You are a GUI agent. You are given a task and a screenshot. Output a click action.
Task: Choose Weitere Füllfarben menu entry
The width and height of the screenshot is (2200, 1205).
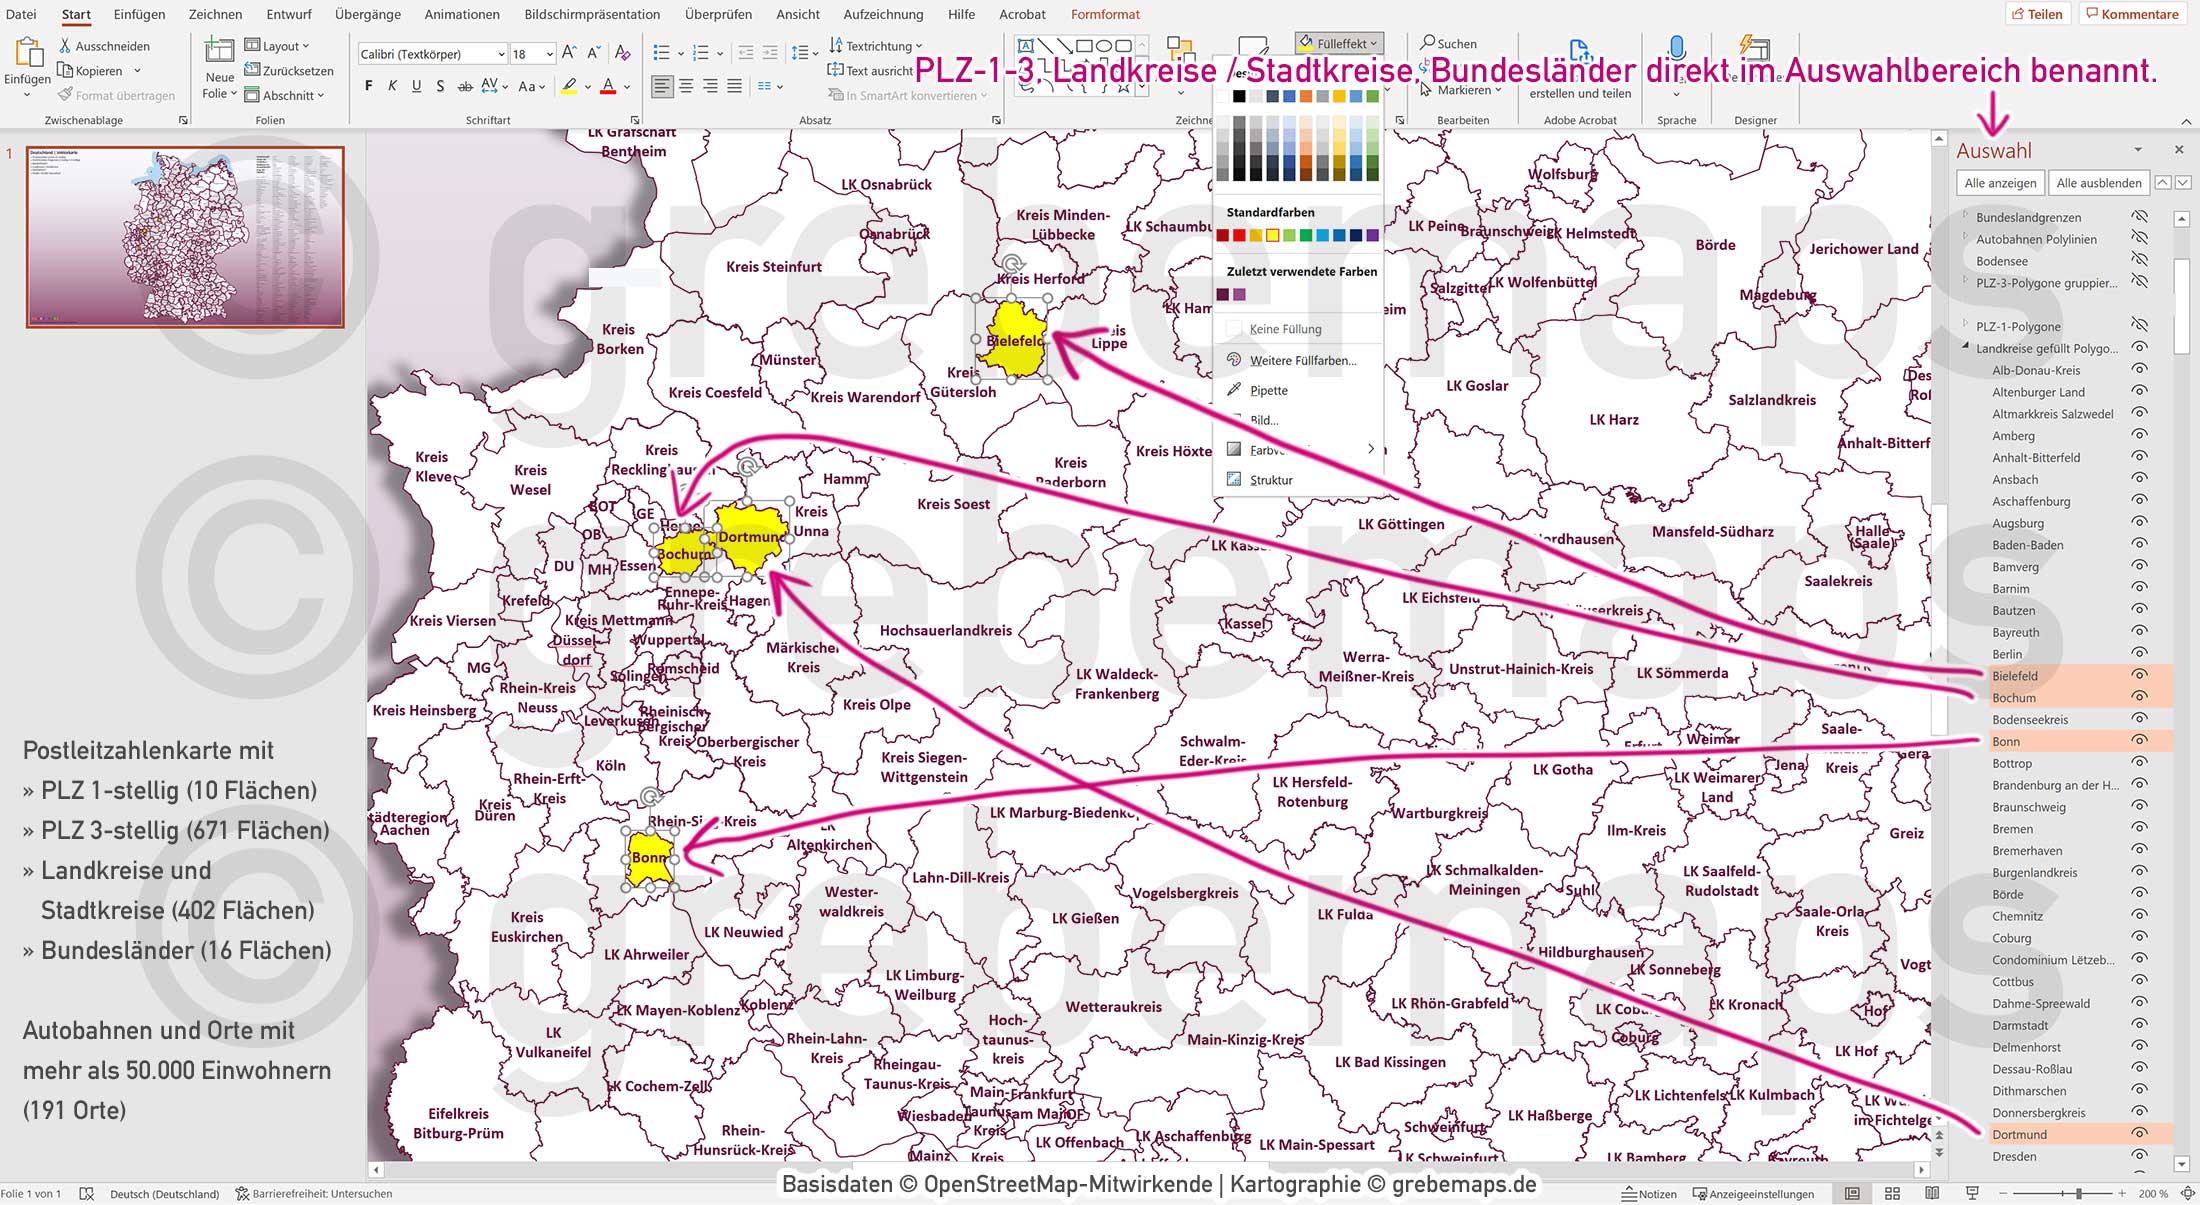(1302, 360)
